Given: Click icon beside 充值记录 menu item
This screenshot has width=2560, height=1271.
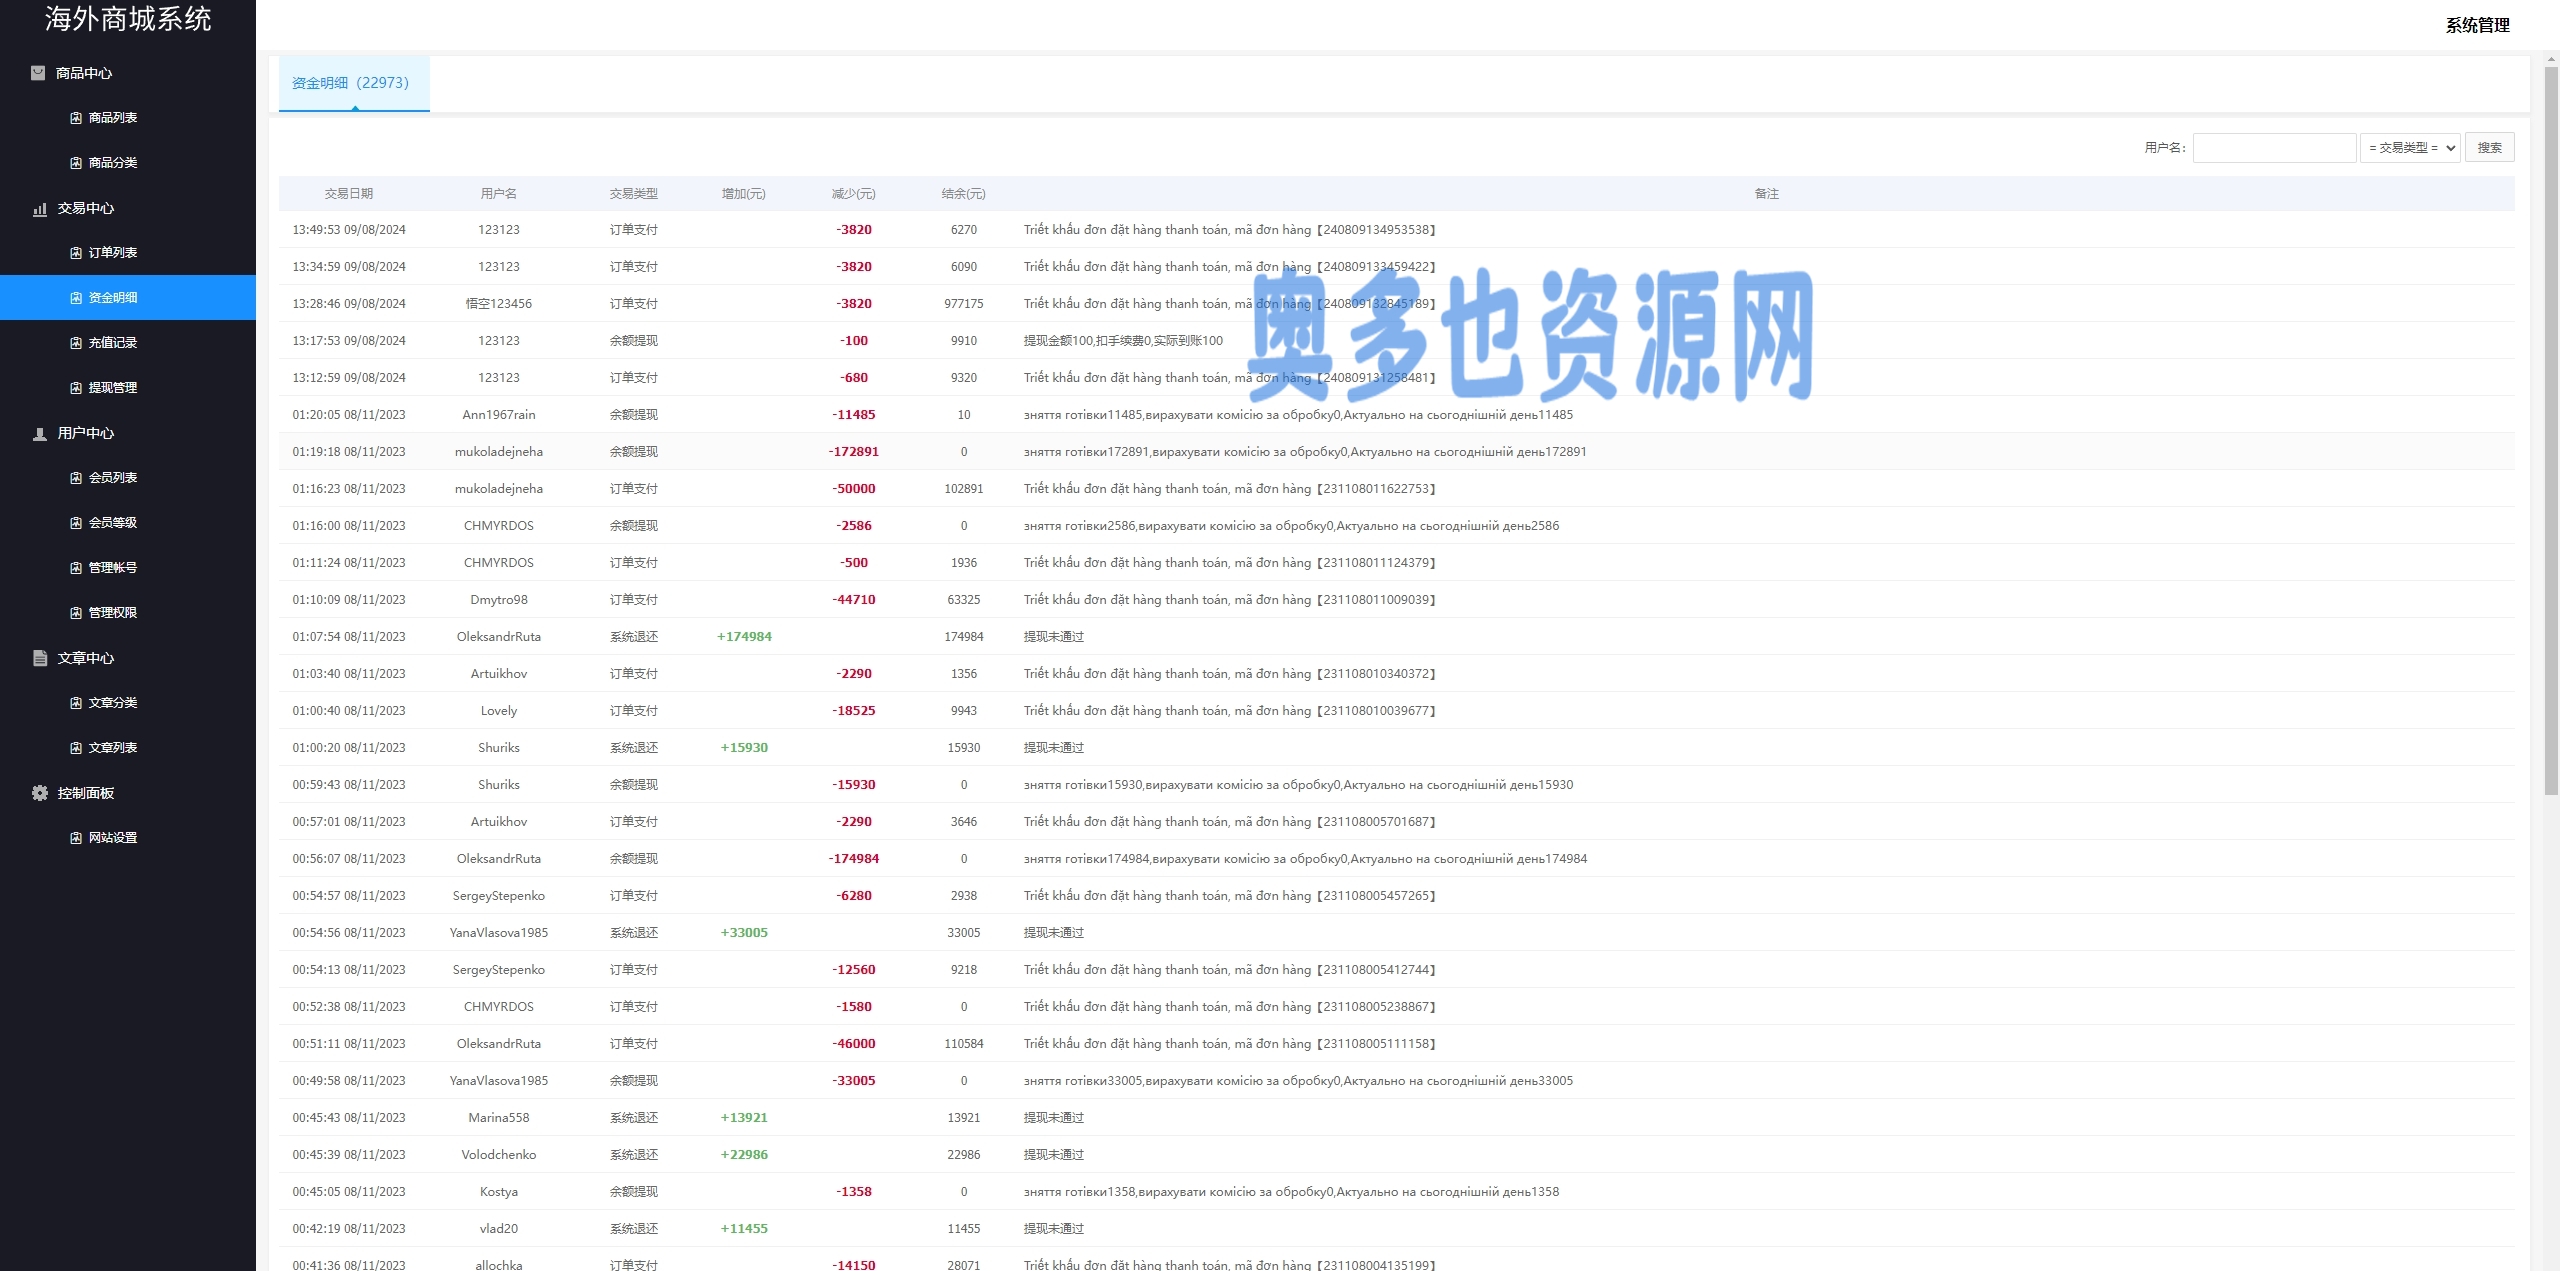Looking at the screenshot, I should click(76, 343).
